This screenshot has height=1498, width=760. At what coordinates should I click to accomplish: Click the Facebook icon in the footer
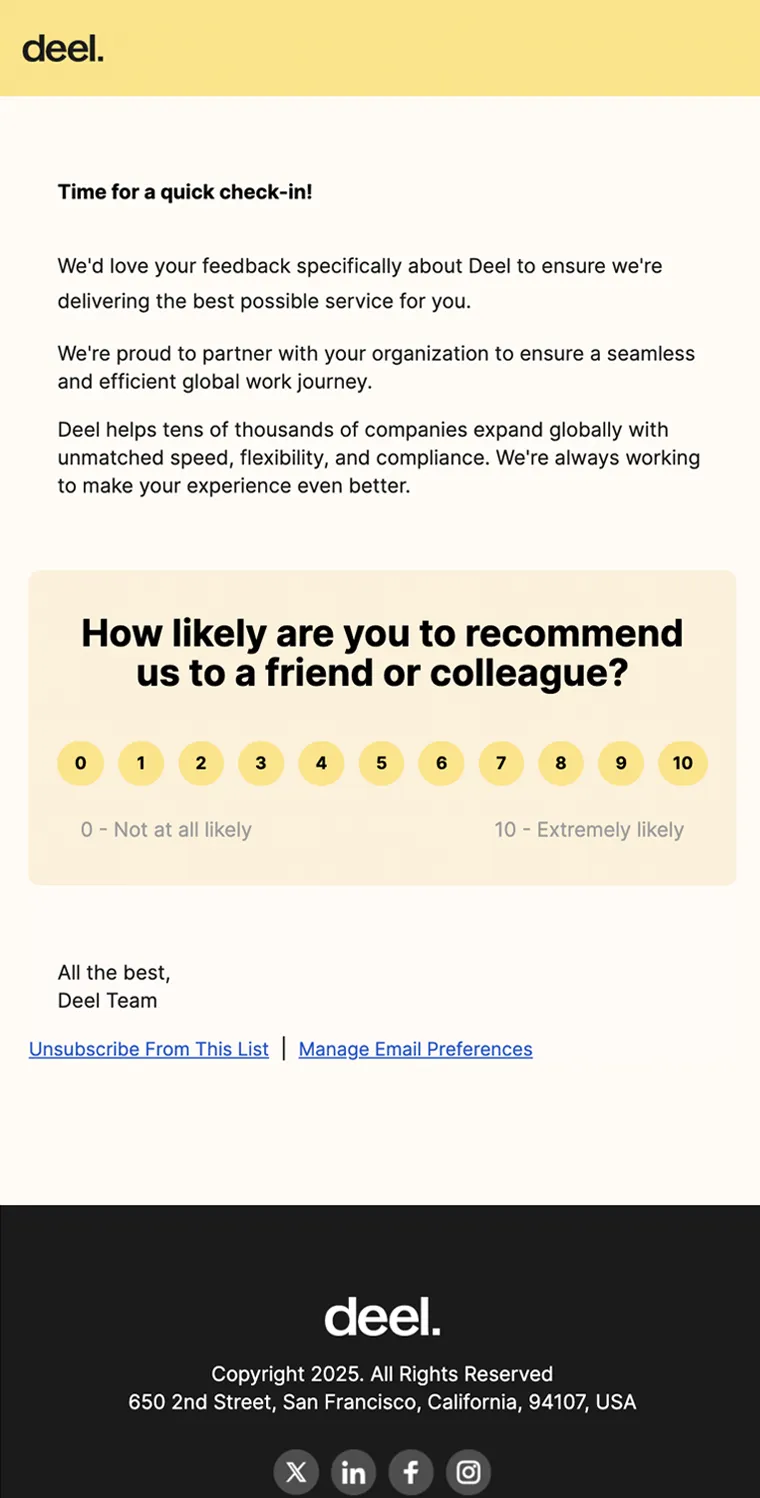pos(411,1472)
